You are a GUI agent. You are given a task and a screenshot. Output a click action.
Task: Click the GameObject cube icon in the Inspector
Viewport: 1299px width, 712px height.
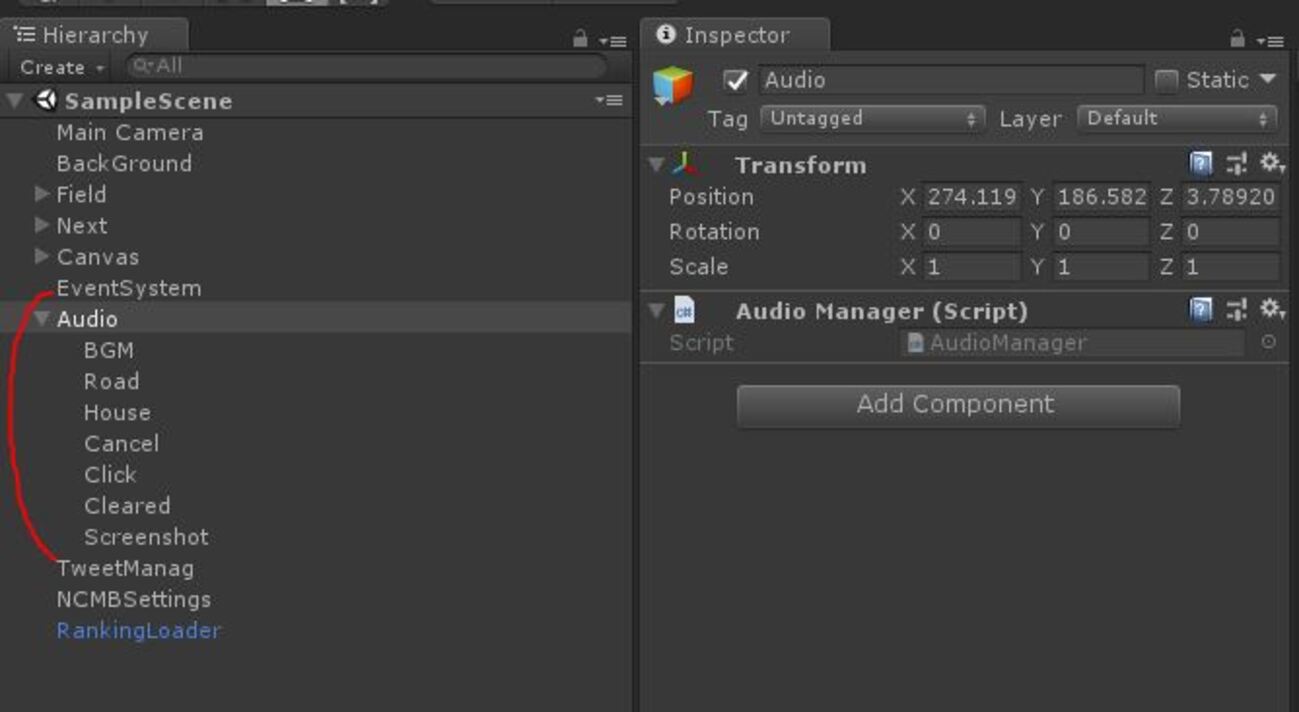pyautogui.click(x=673, y=86)
